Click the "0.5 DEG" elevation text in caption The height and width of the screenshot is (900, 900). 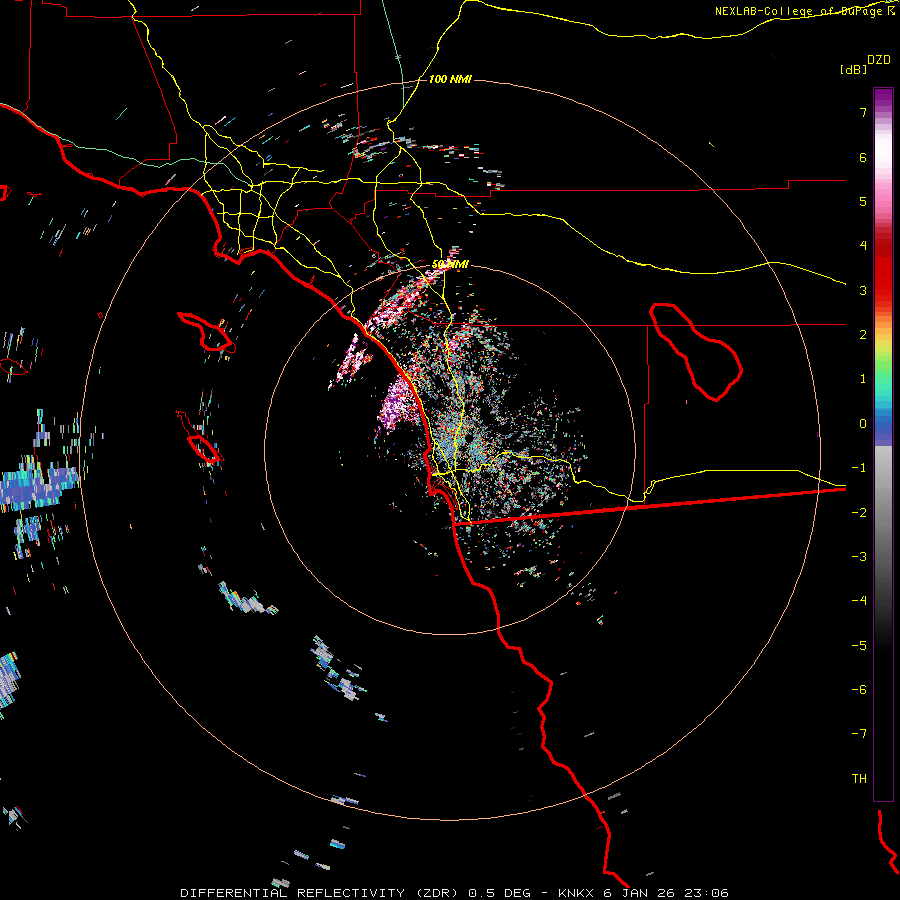[x=499, y=893]
